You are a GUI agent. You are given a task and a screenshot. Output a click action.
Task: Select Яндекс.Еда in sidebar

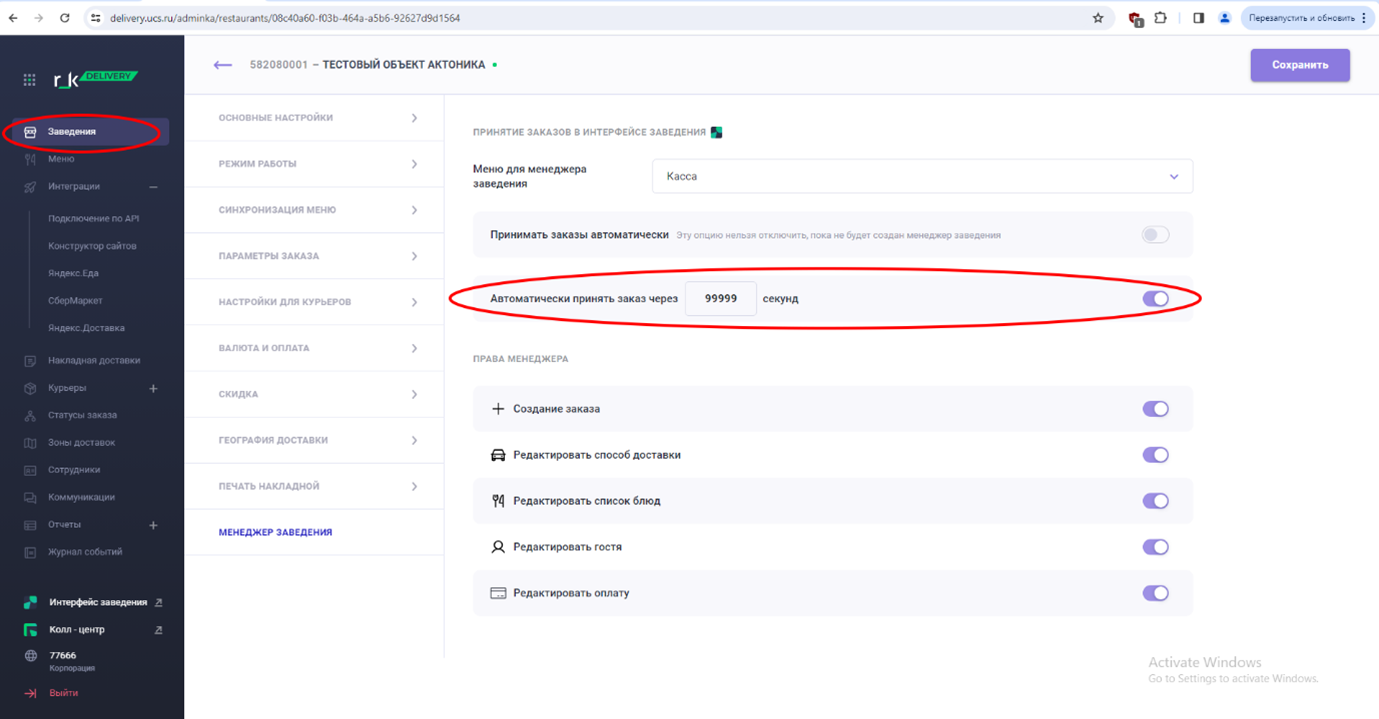tap(73, 273)
